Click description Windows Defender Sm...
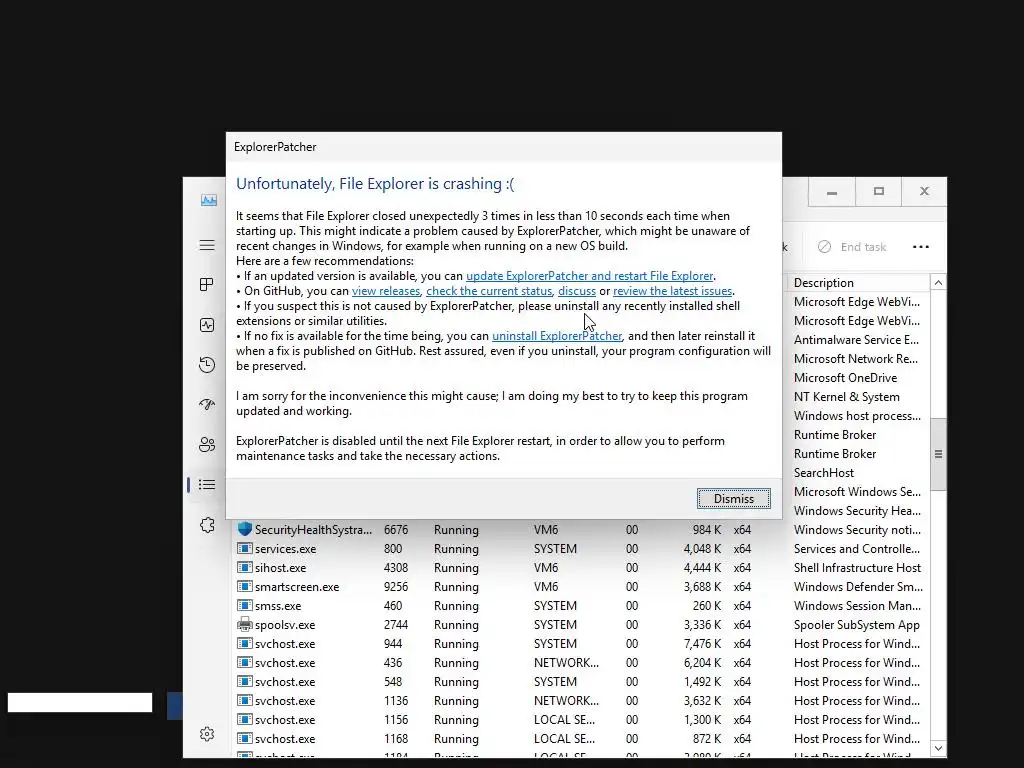Viewport: 1024px width, 768px height. click(x=858, y=586)
